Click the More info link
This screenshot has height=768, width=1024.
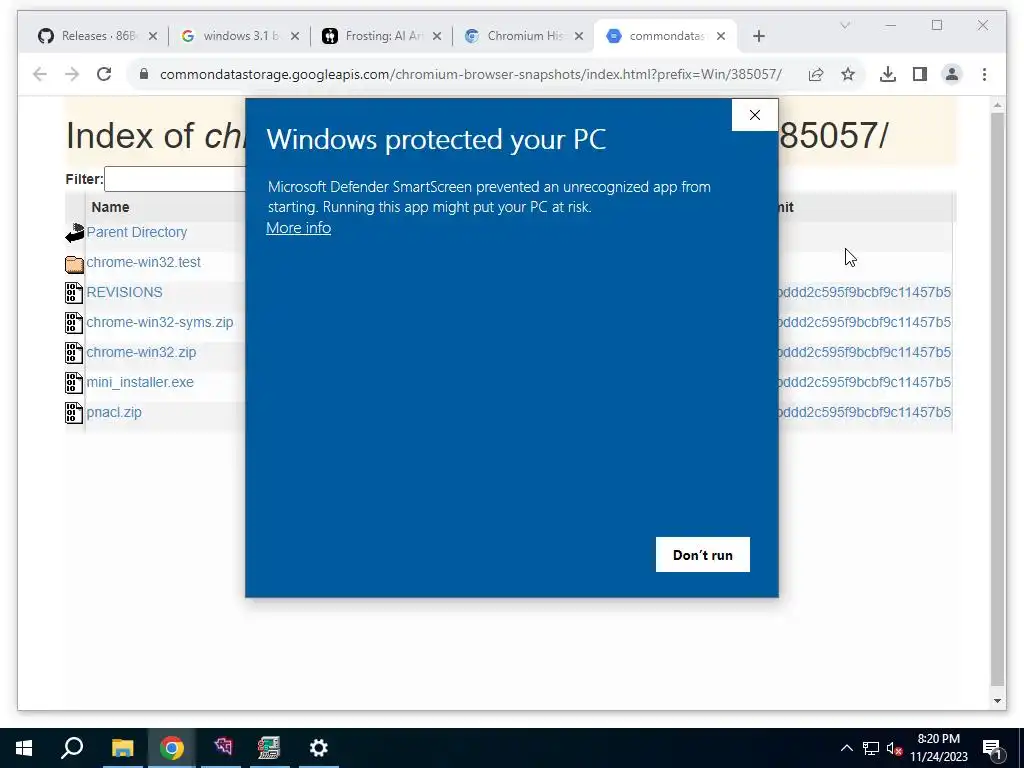click(x=298, y=228)
